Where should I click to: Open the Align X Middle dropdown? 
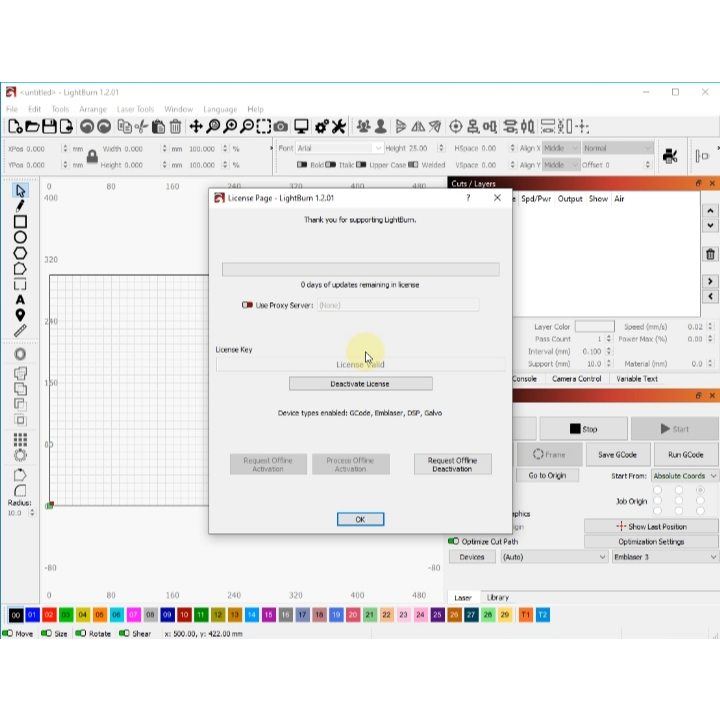(561, 148)
